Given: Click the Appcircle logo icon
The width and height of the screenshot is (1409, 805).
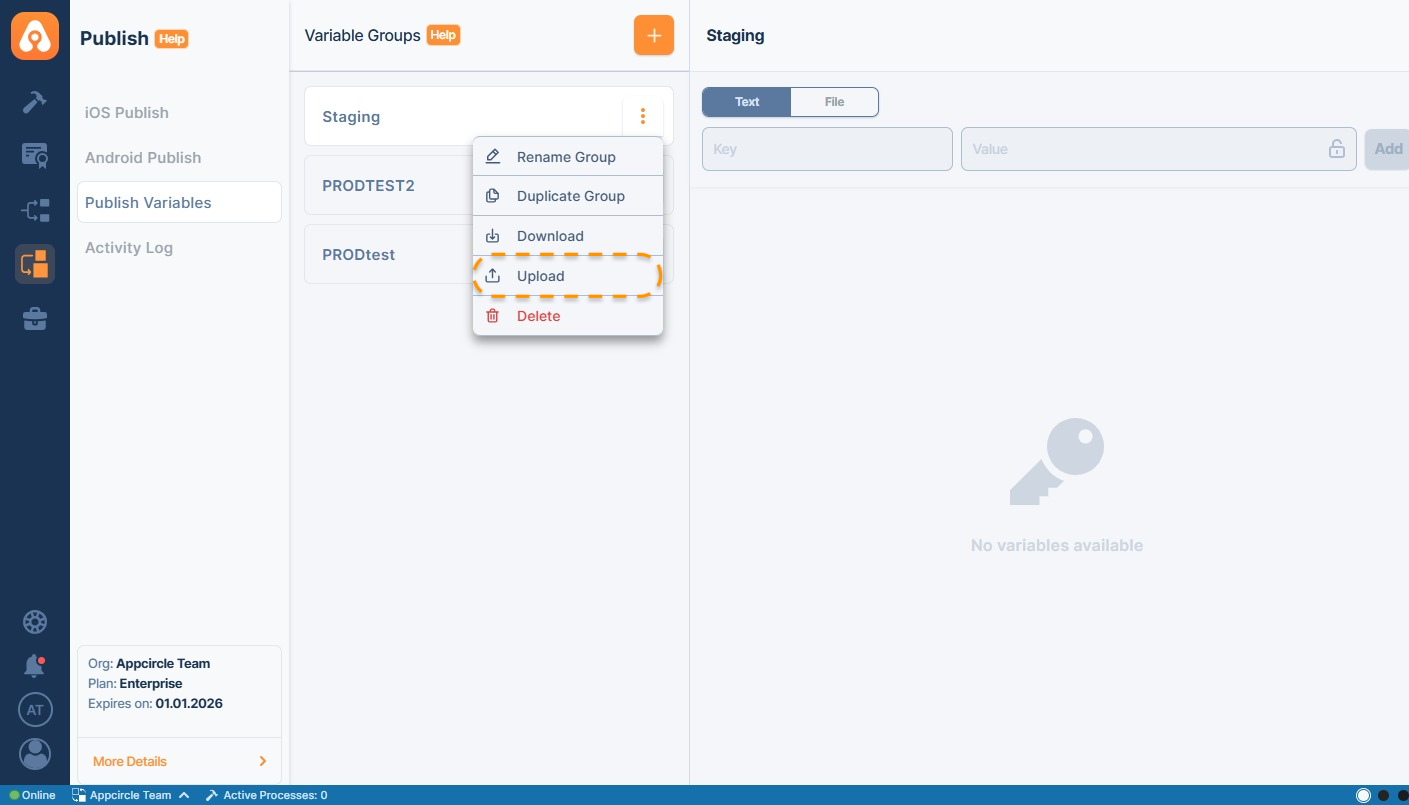Looking at the screenshot, I should 35,37.
